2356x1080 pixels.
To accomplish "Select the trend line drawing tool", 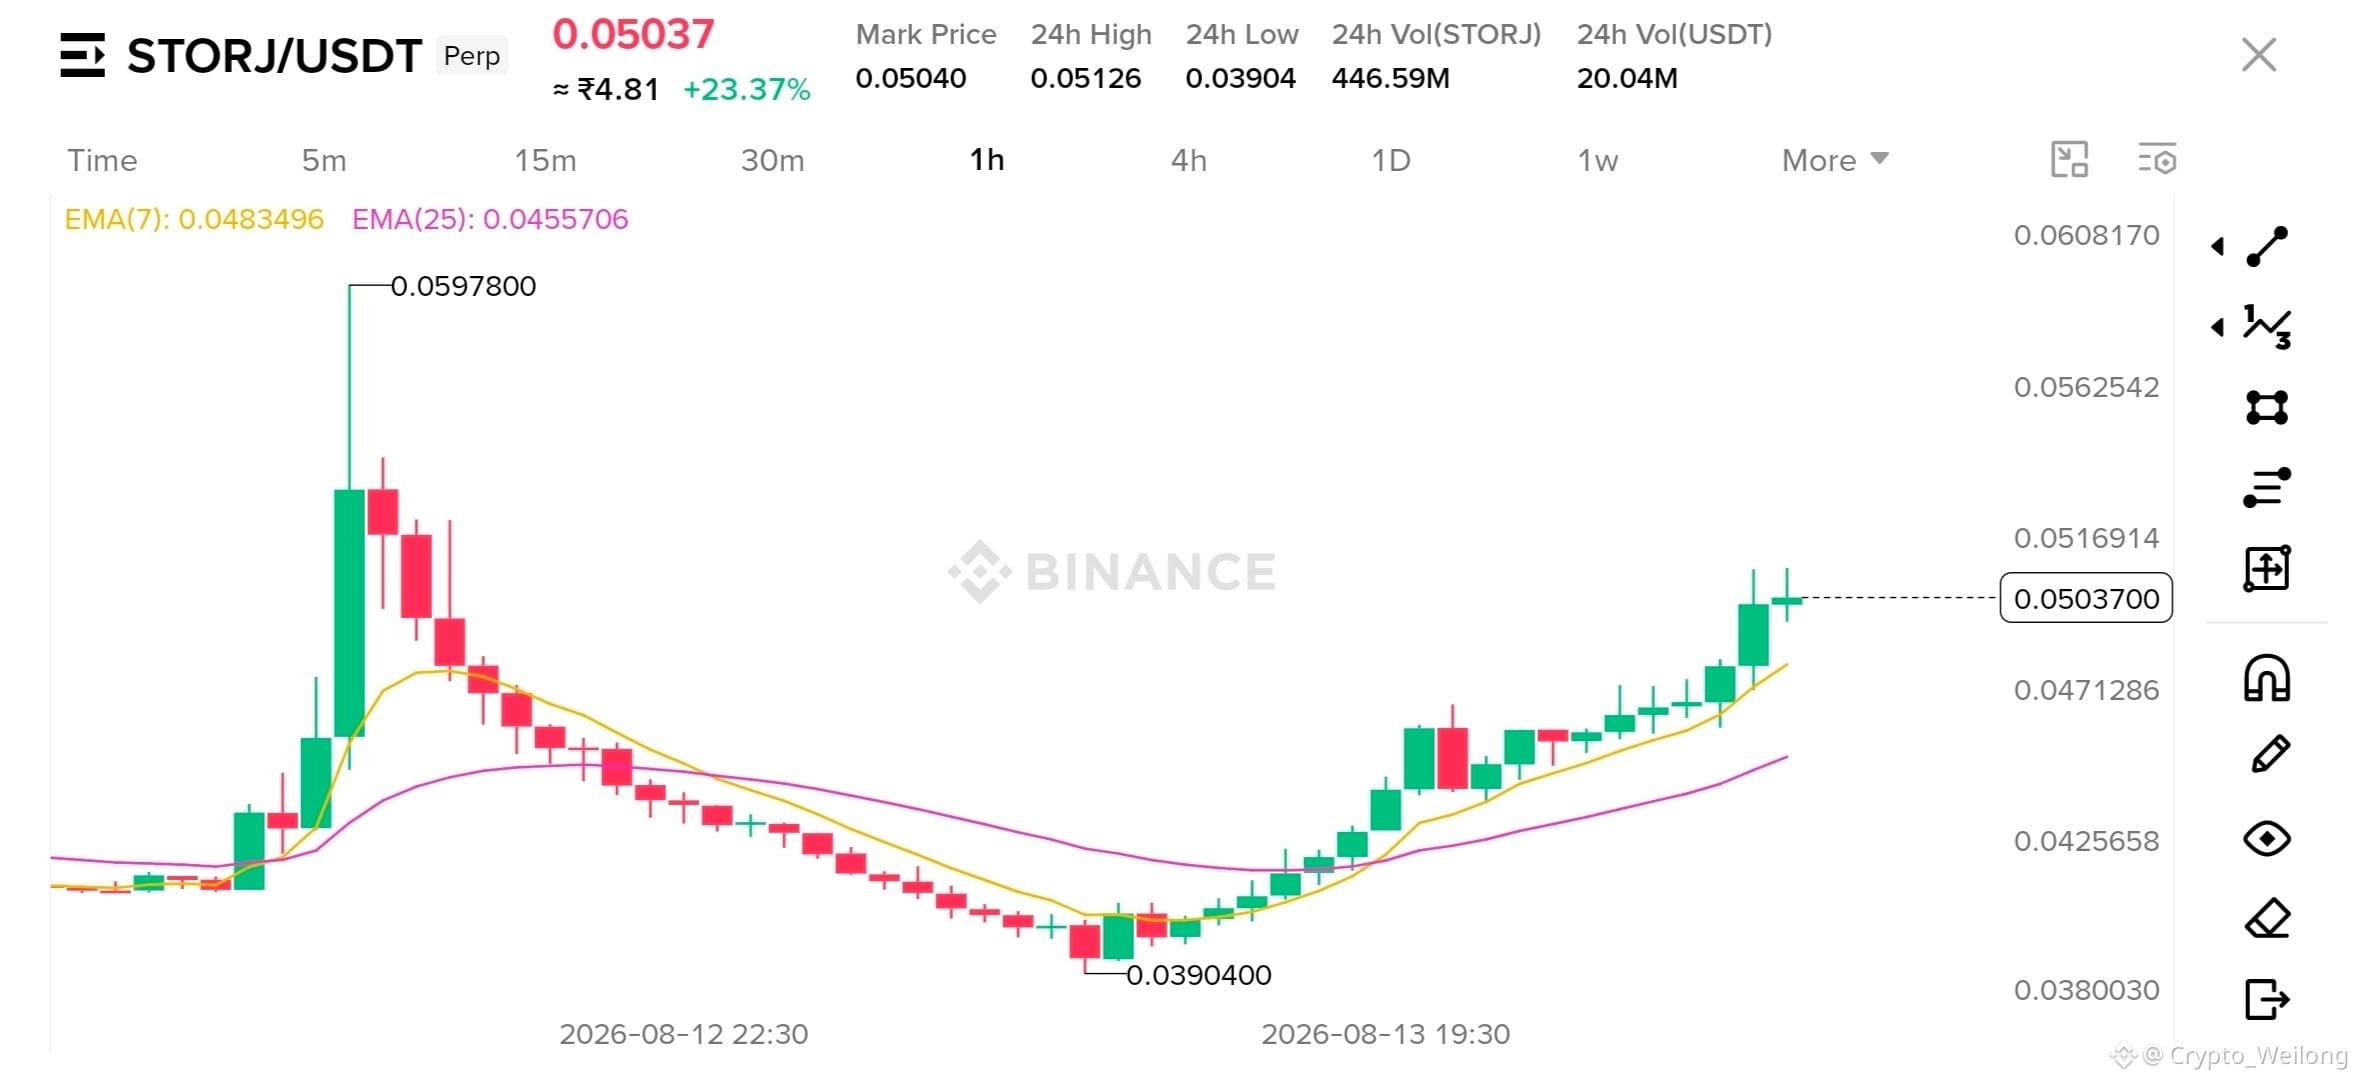I will click(2266, 246).
